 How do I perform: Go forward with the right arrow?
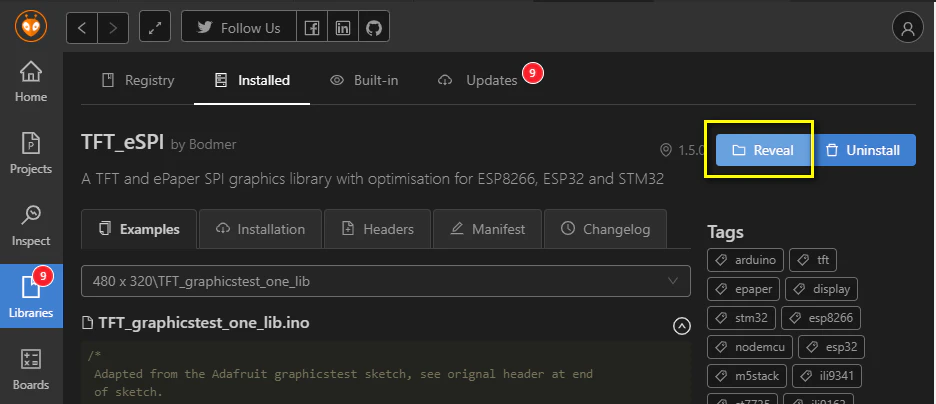pos(113,27)
